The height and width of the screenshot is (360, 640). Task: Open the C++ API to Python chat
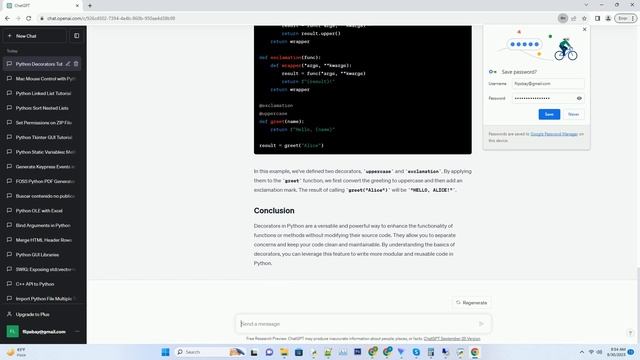point(42,284)
